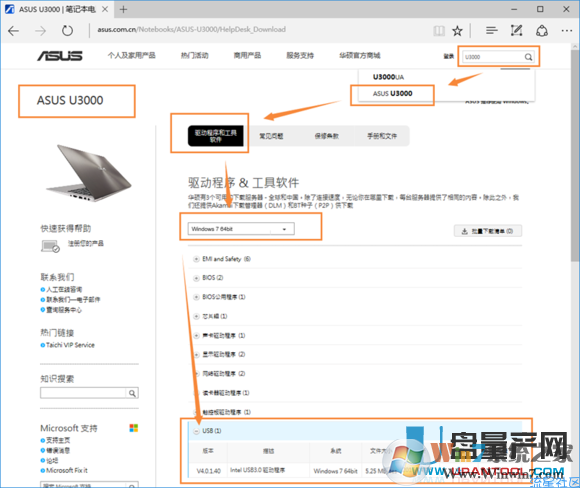Click the ASUS logo
The width and height of the screenshot is (580, 488).
click(x=60, y=55)
